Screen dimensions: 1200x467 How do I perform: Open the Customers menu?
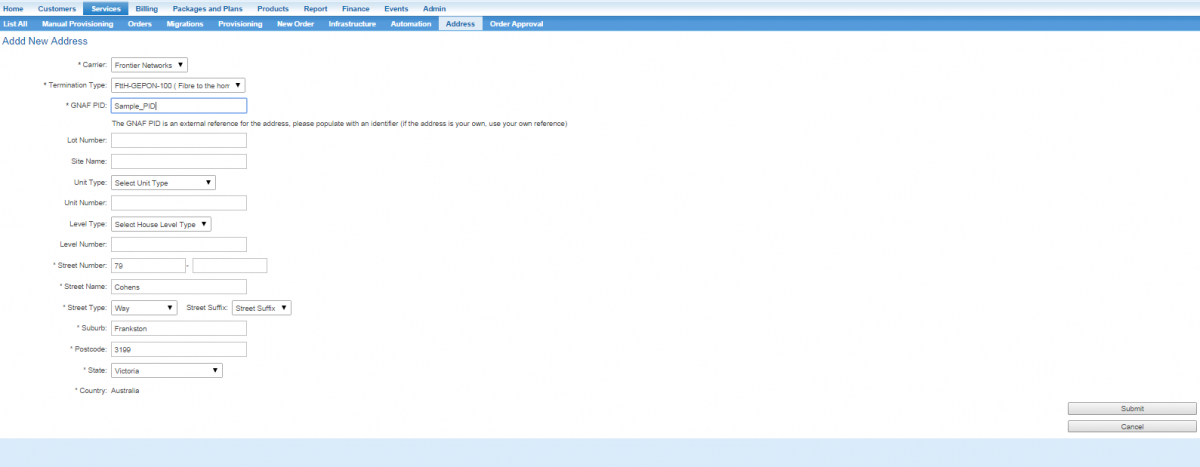click(56, 8)
